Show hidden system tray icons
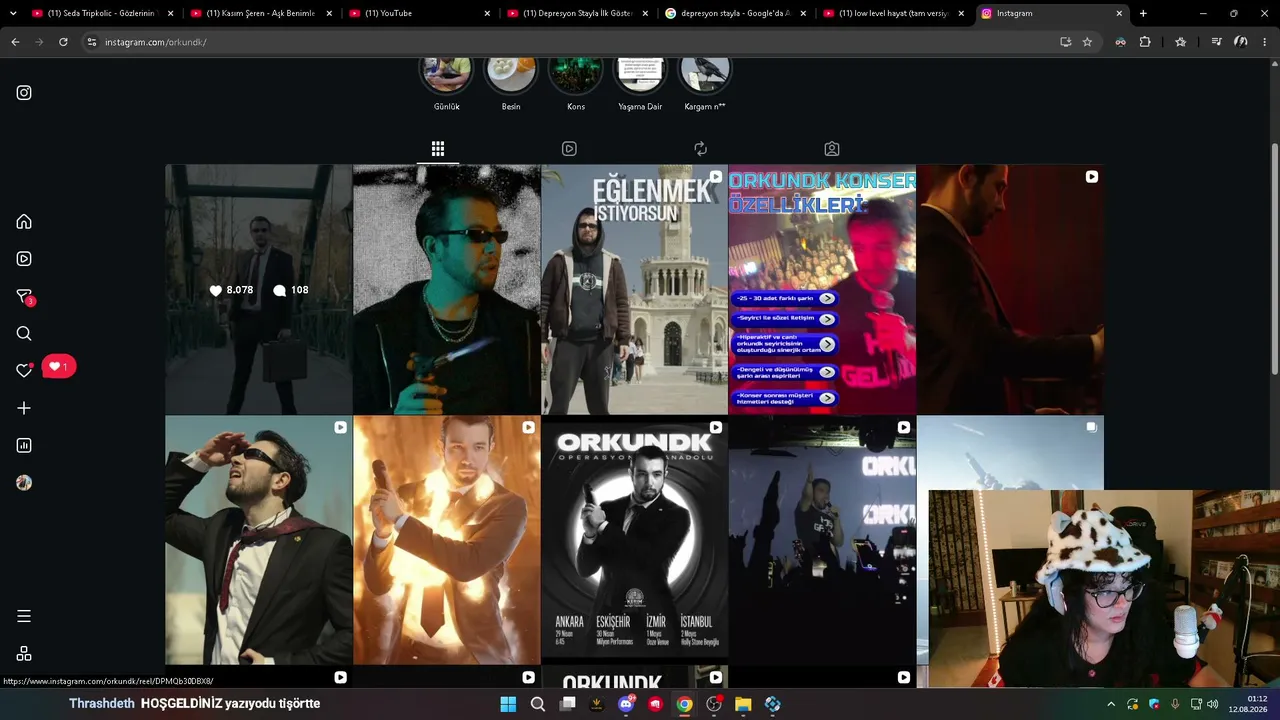This screenshot has height=720, width=1280. (x=1110, y=704)
